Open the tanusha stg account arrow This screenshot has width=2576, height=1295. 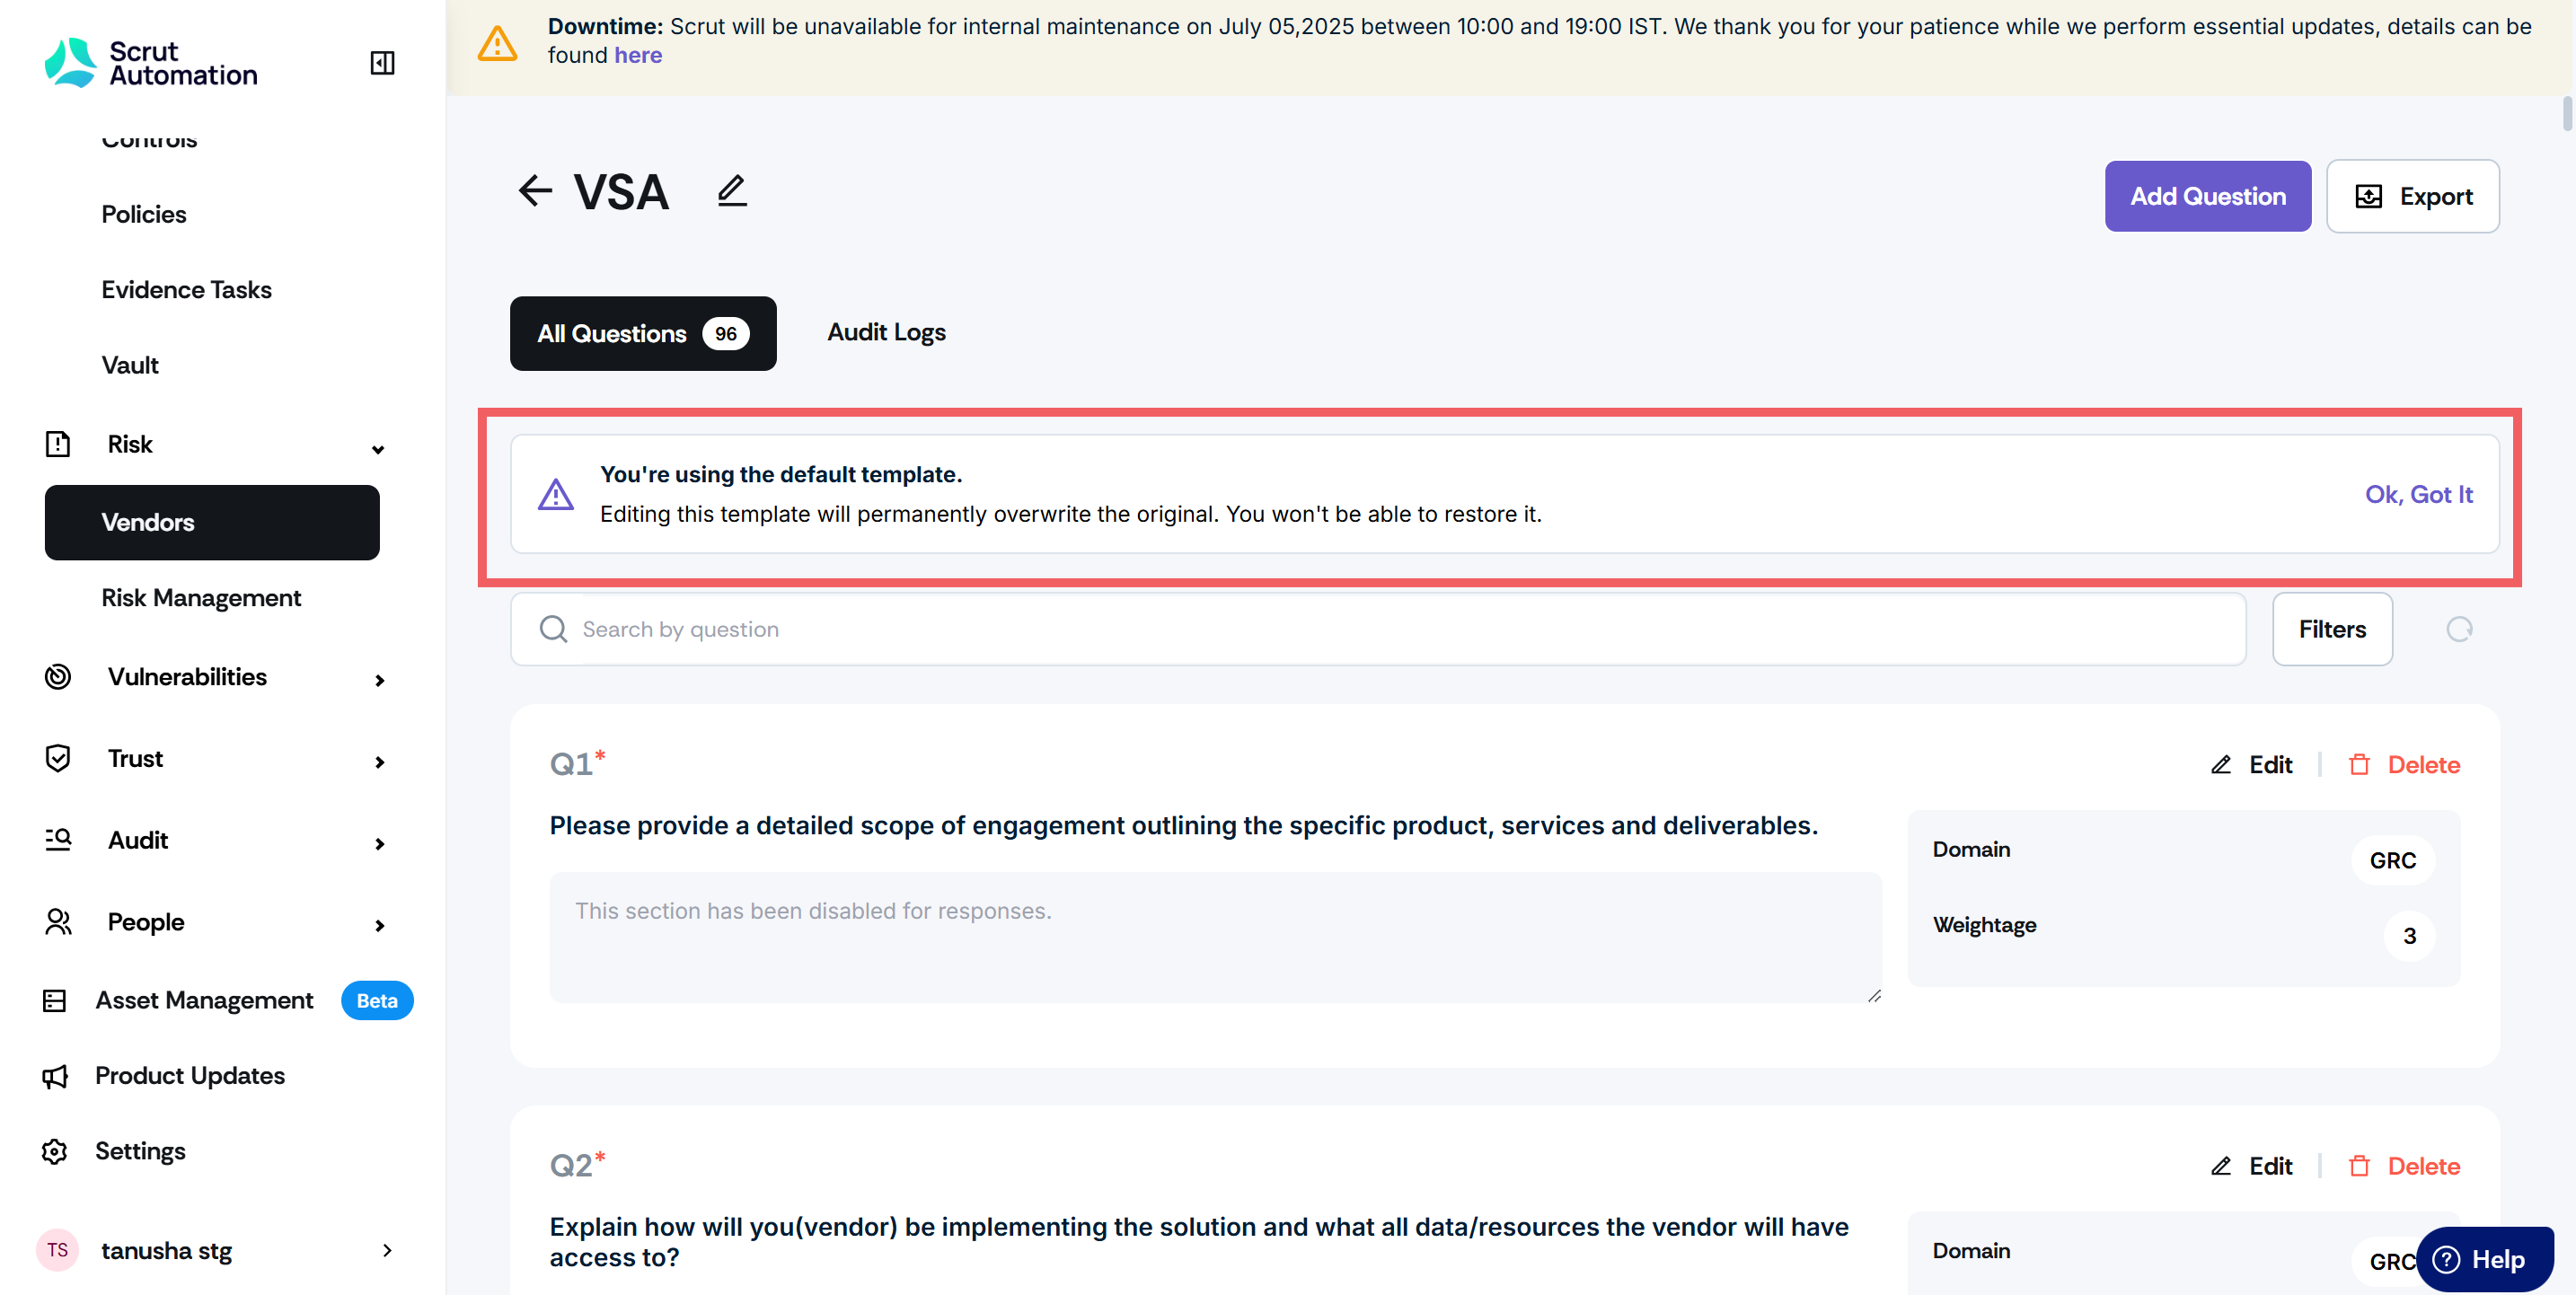(x=387, y=1250)
